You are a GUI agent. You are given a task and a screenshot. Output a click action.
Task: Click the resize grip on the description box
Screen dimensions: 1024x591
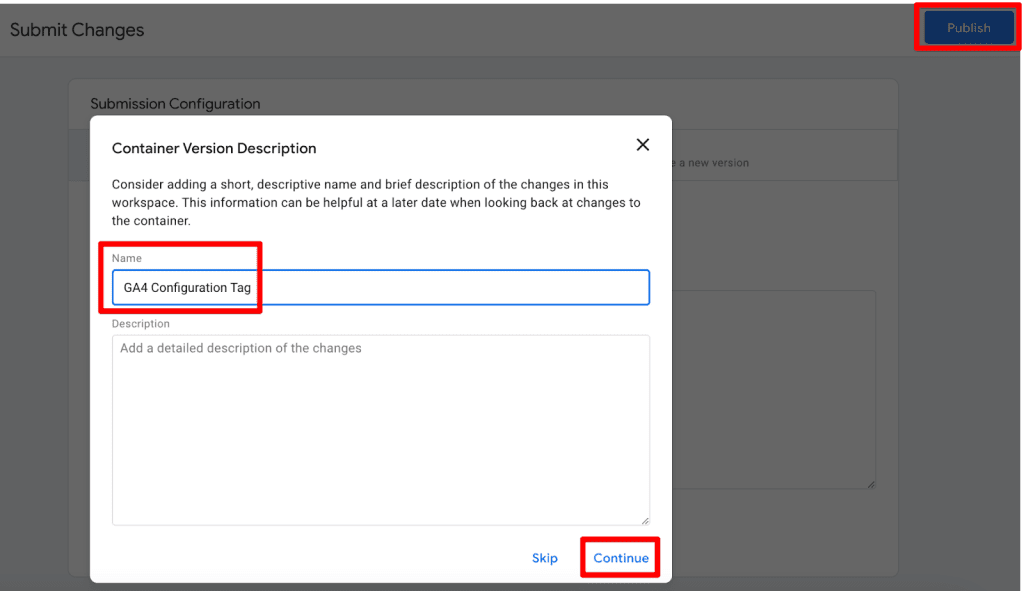644,522
